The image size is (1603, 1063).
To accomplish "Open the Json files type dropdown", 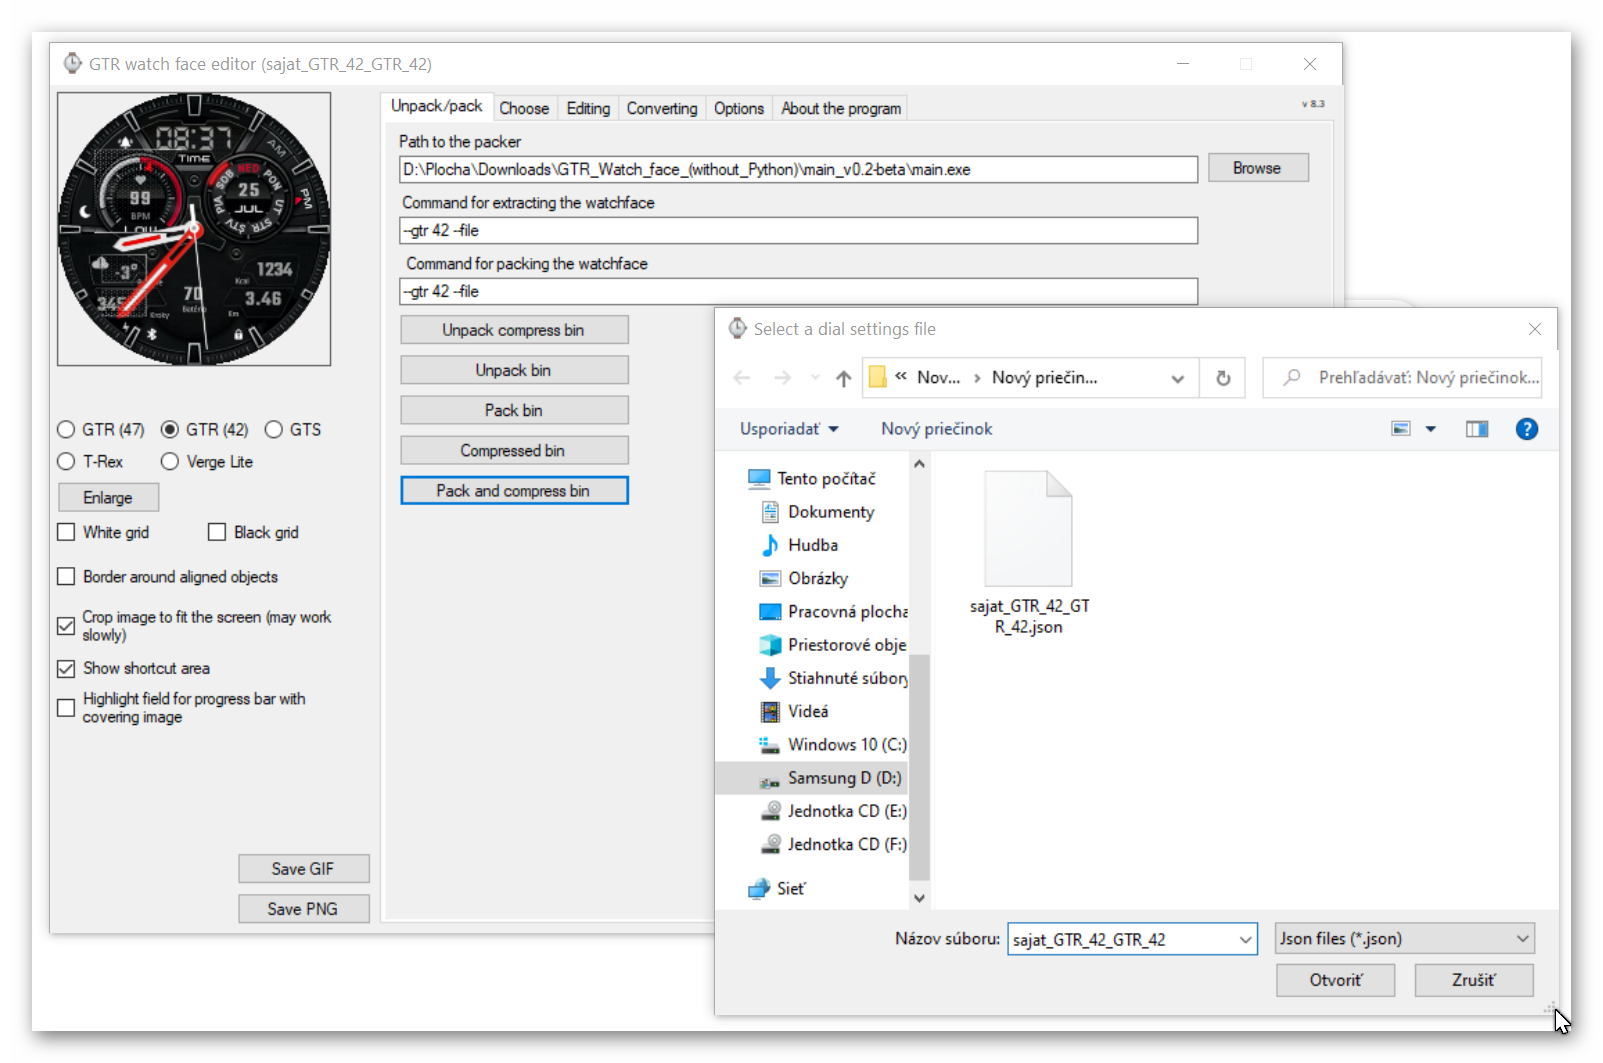I will tap(1404, 939).
